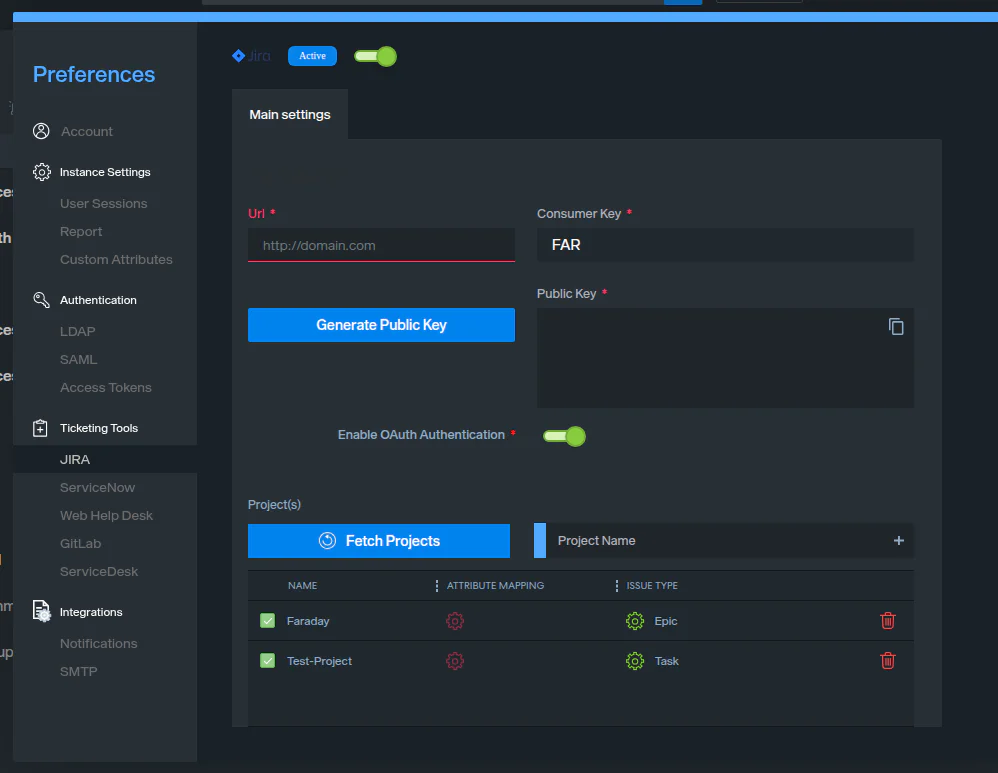Screen dimensions: 998x773
Task: Open issue type settings for Epic
Action: click(634, 621)
